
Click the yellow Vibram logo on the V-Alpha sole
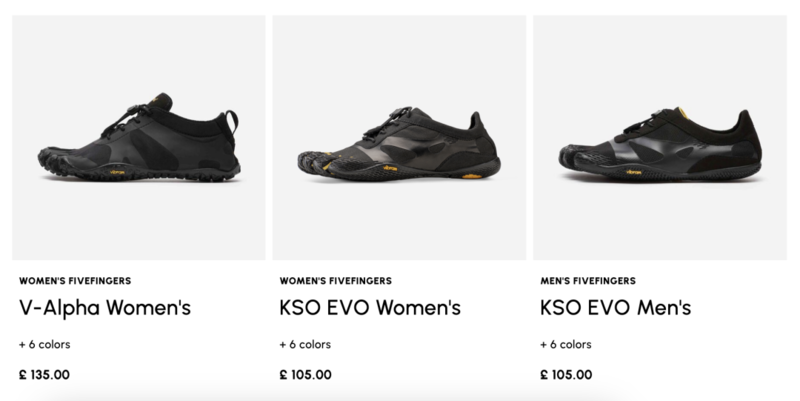pyautogui.click(x=117, y=172)
